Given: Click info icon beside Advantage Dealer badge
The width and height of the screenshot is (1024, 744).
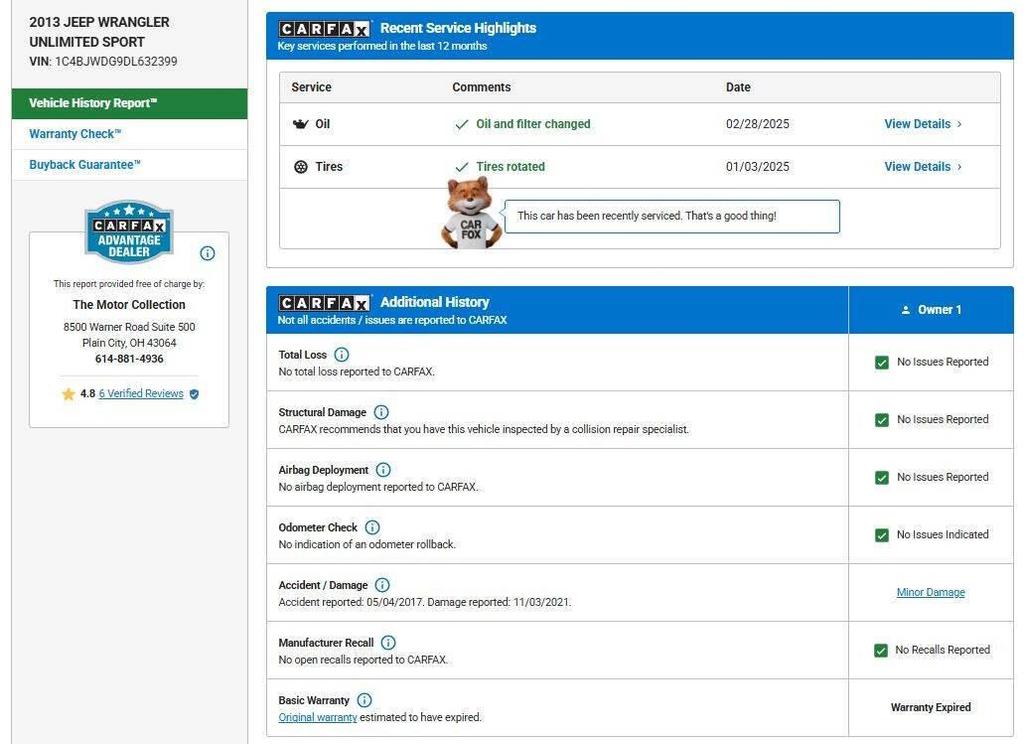Looking at the screenshot, I should (207, 253).
